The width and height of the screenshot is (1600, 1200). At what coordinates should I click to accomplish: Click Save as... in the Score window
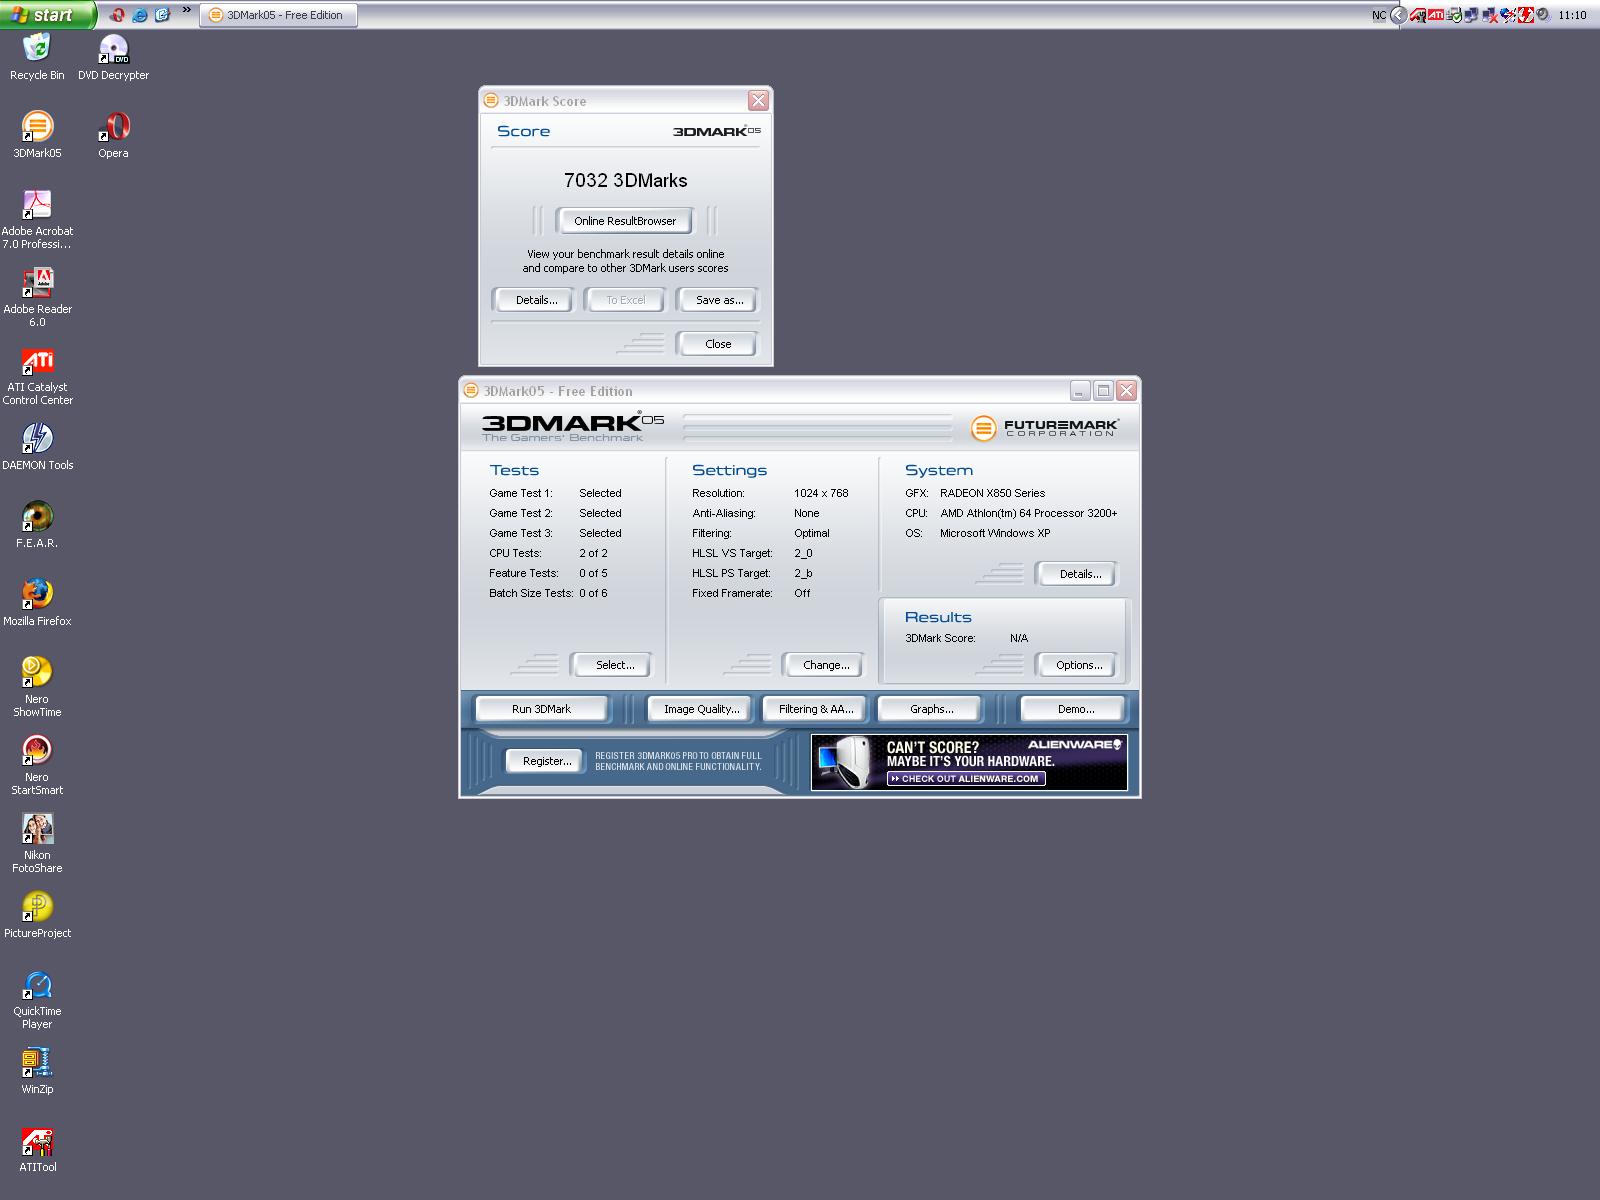tap(719, 300)
